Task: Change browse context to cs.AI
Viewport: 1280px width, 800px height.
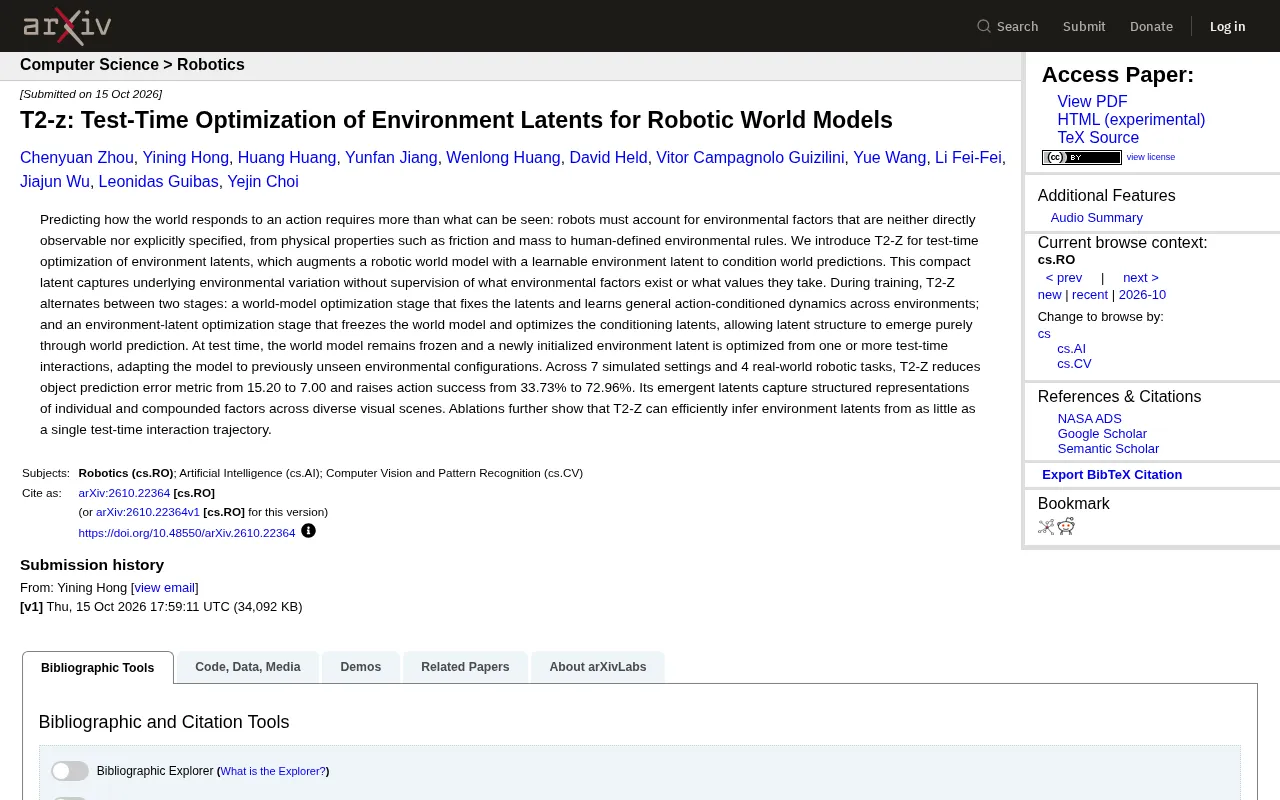Action: (1072, 349)
